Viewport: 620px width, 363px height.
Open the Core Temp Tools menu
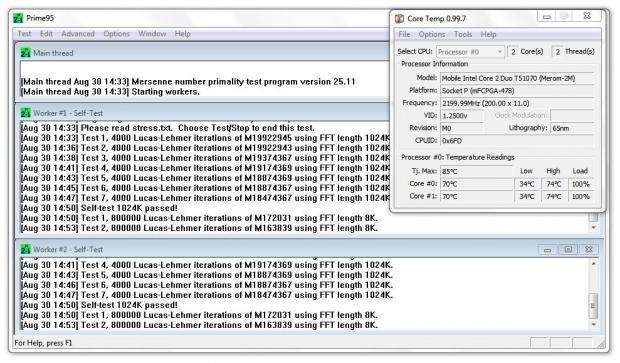pos(463,34)
